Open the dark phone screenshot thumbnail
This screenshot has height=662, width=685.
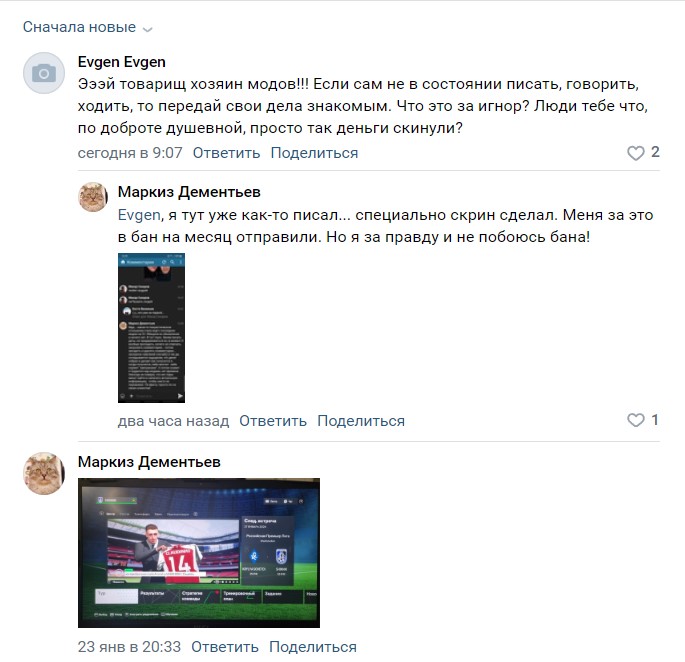tap(151, 328)
